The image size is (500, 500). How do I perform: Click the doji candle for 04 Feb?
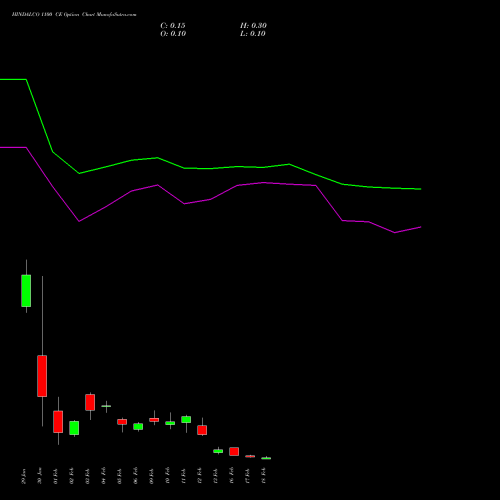pyautogui.click(x=106, y=406)
